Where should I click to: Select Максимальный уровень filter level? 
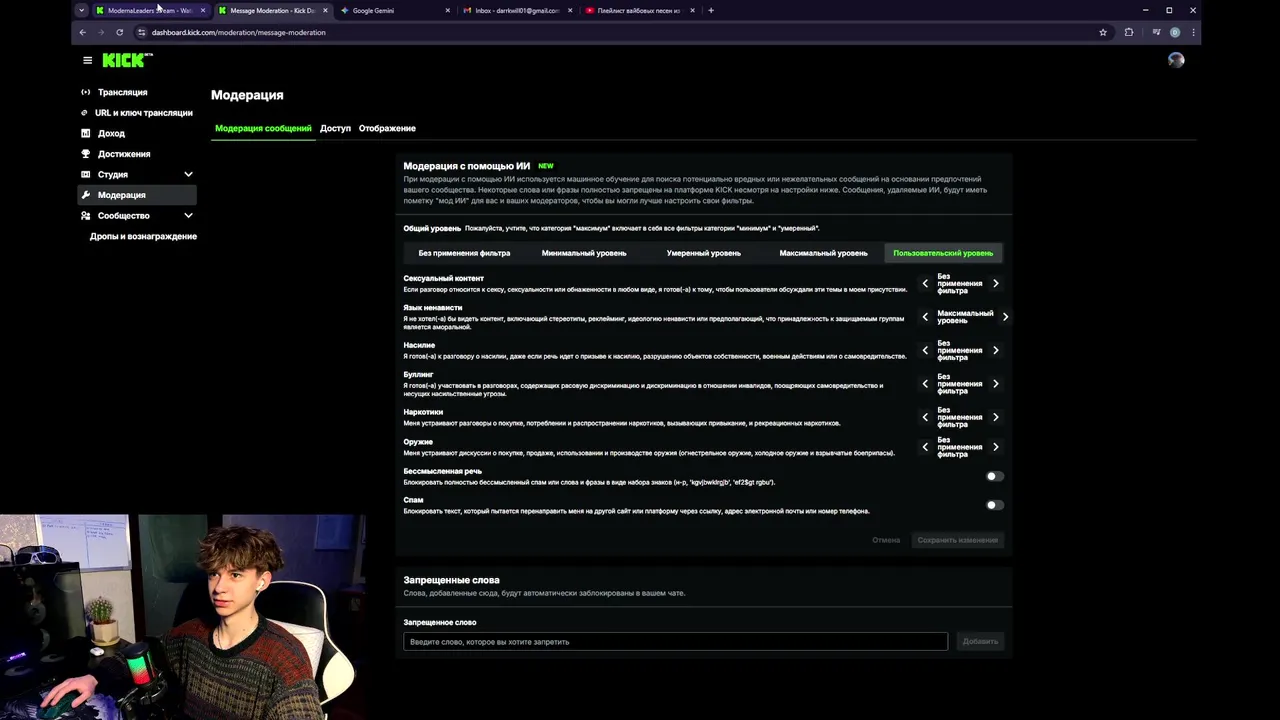(823, 253)
